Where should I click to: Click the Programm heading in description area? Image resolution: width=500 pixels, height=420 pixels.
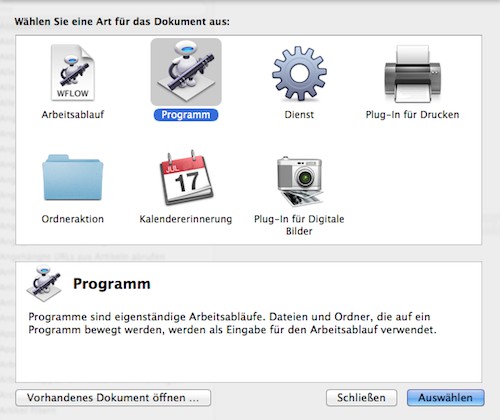click(112, 284)
